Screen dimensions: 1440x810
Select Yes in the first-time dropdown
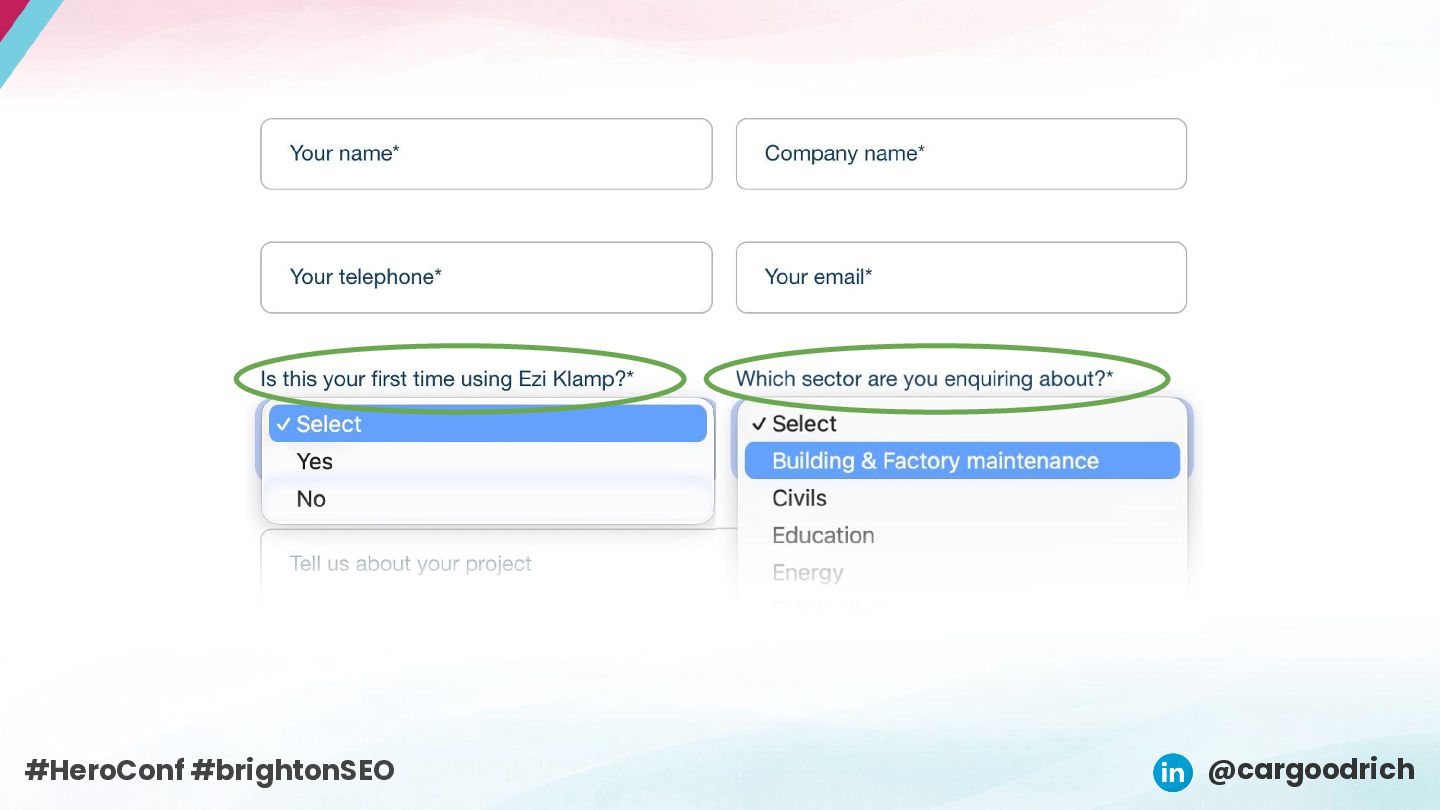[x=315, y=461]
